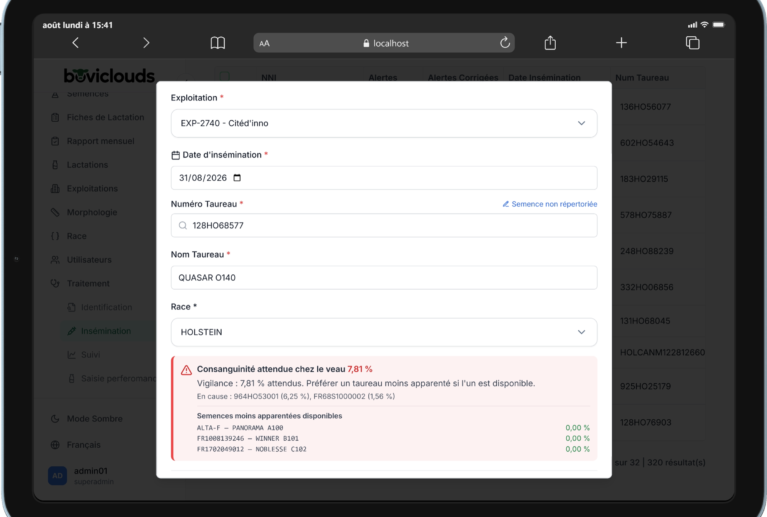Screen dimensions: 767x517
Task: Select the ALTA-F — PANORAMA A100 semence
Action: (393, 427)
